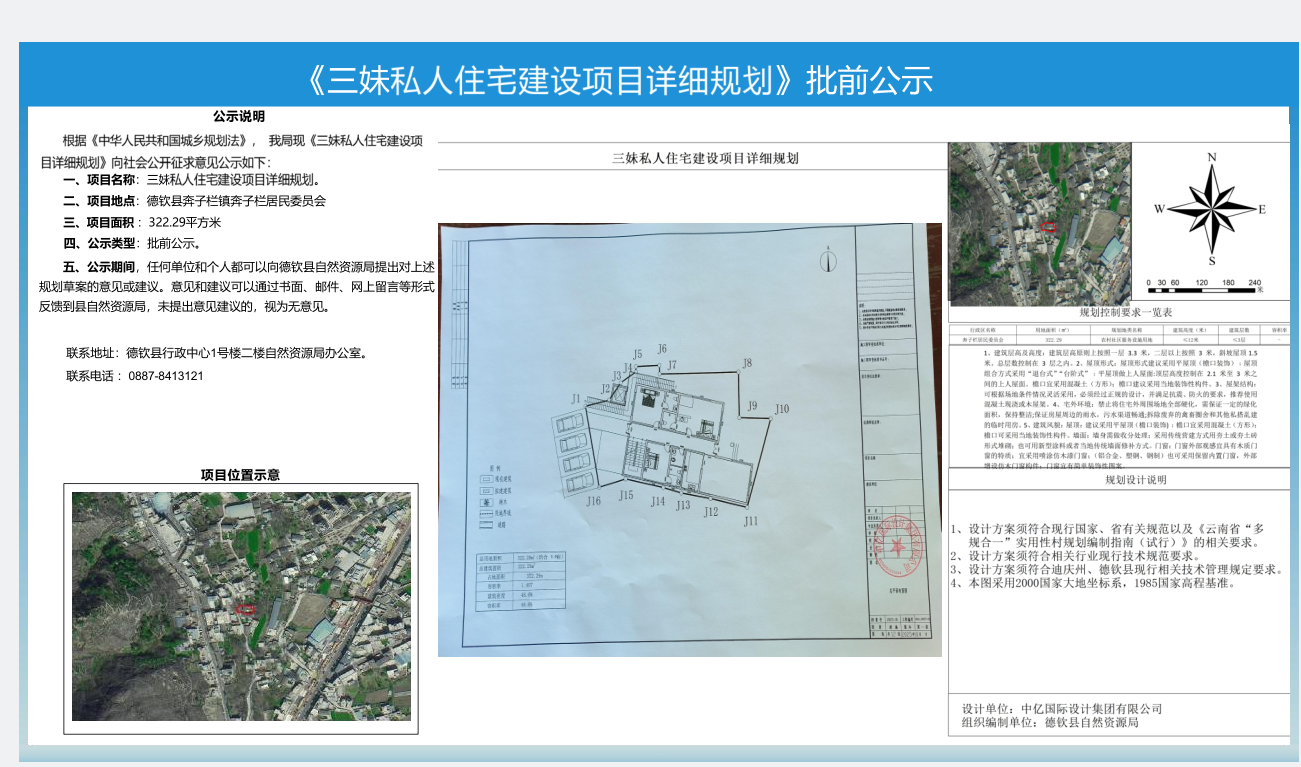Screen dimensions: 1301x767
Task: Open the project location aerial photo
Action: [x=241, y=605]
